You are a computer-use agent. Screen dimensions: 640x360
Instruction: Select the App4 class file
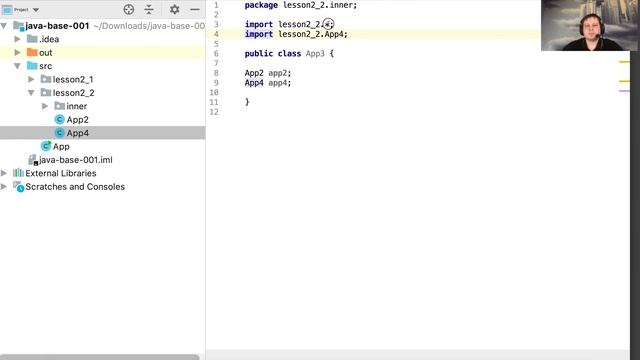click(78, 133)
